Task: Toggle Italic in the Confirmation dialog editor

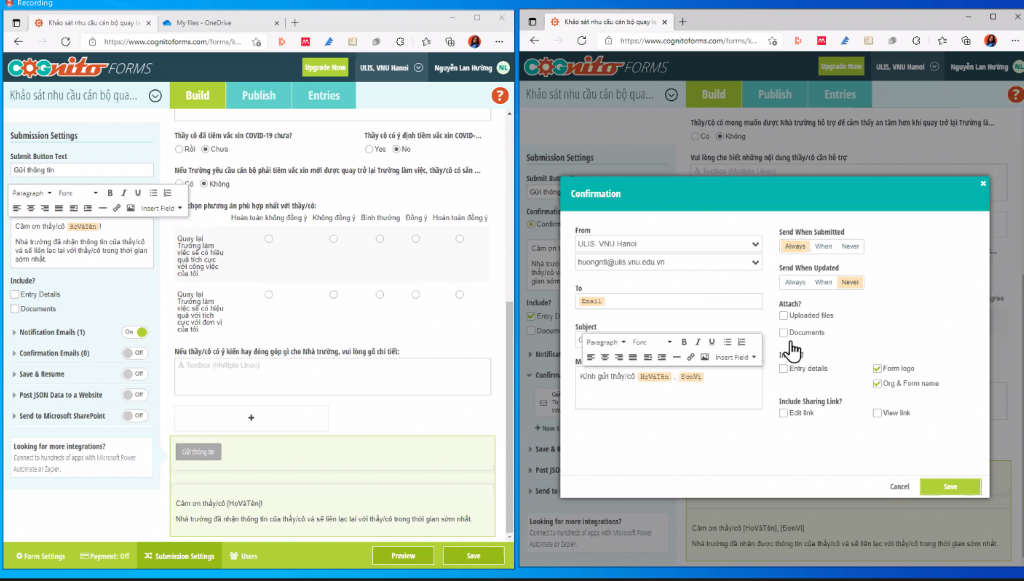Action: (697, 342)
